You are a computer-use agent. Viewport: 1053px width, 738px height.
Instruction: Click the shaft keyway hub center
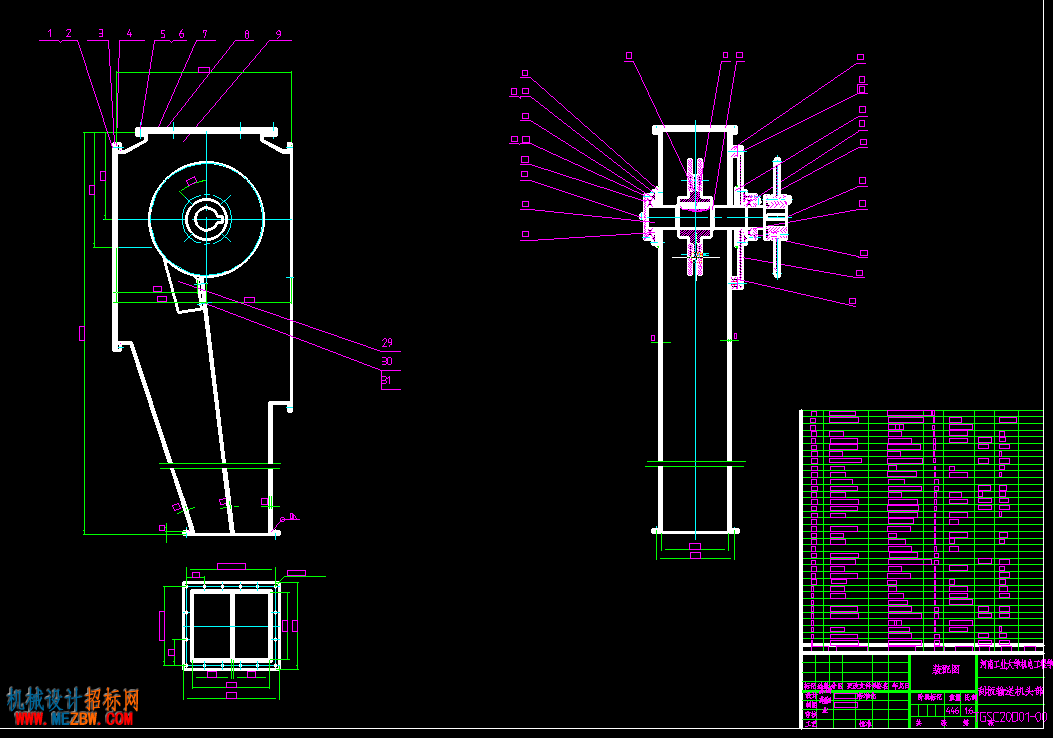[206, 219]
